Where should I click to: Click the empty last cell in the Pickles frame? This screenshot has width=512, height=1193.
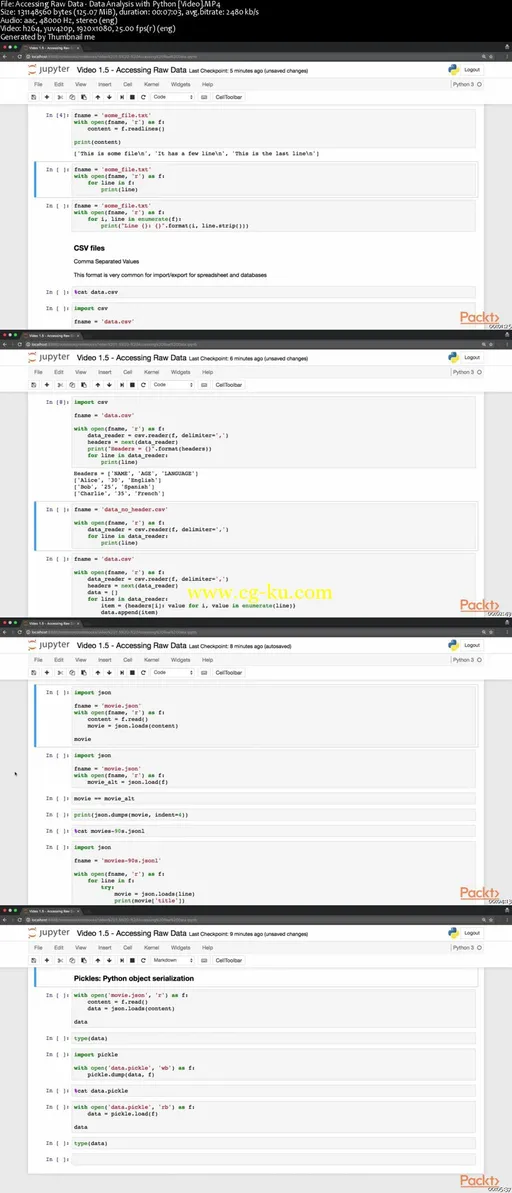274,1159
